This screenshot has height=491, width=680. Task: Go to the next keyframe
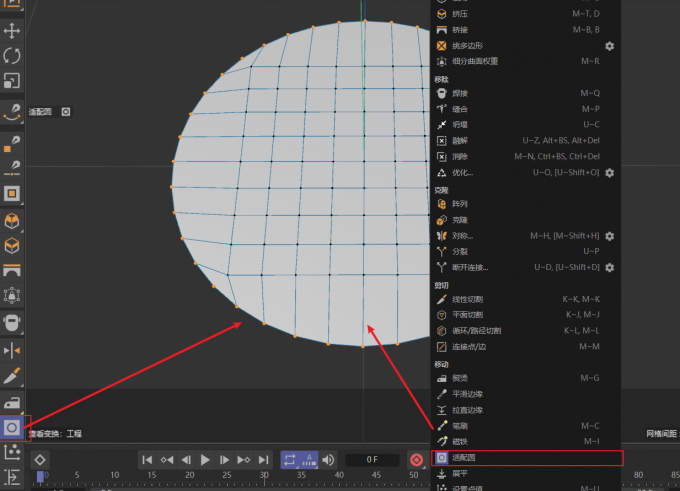click(244, 460)
